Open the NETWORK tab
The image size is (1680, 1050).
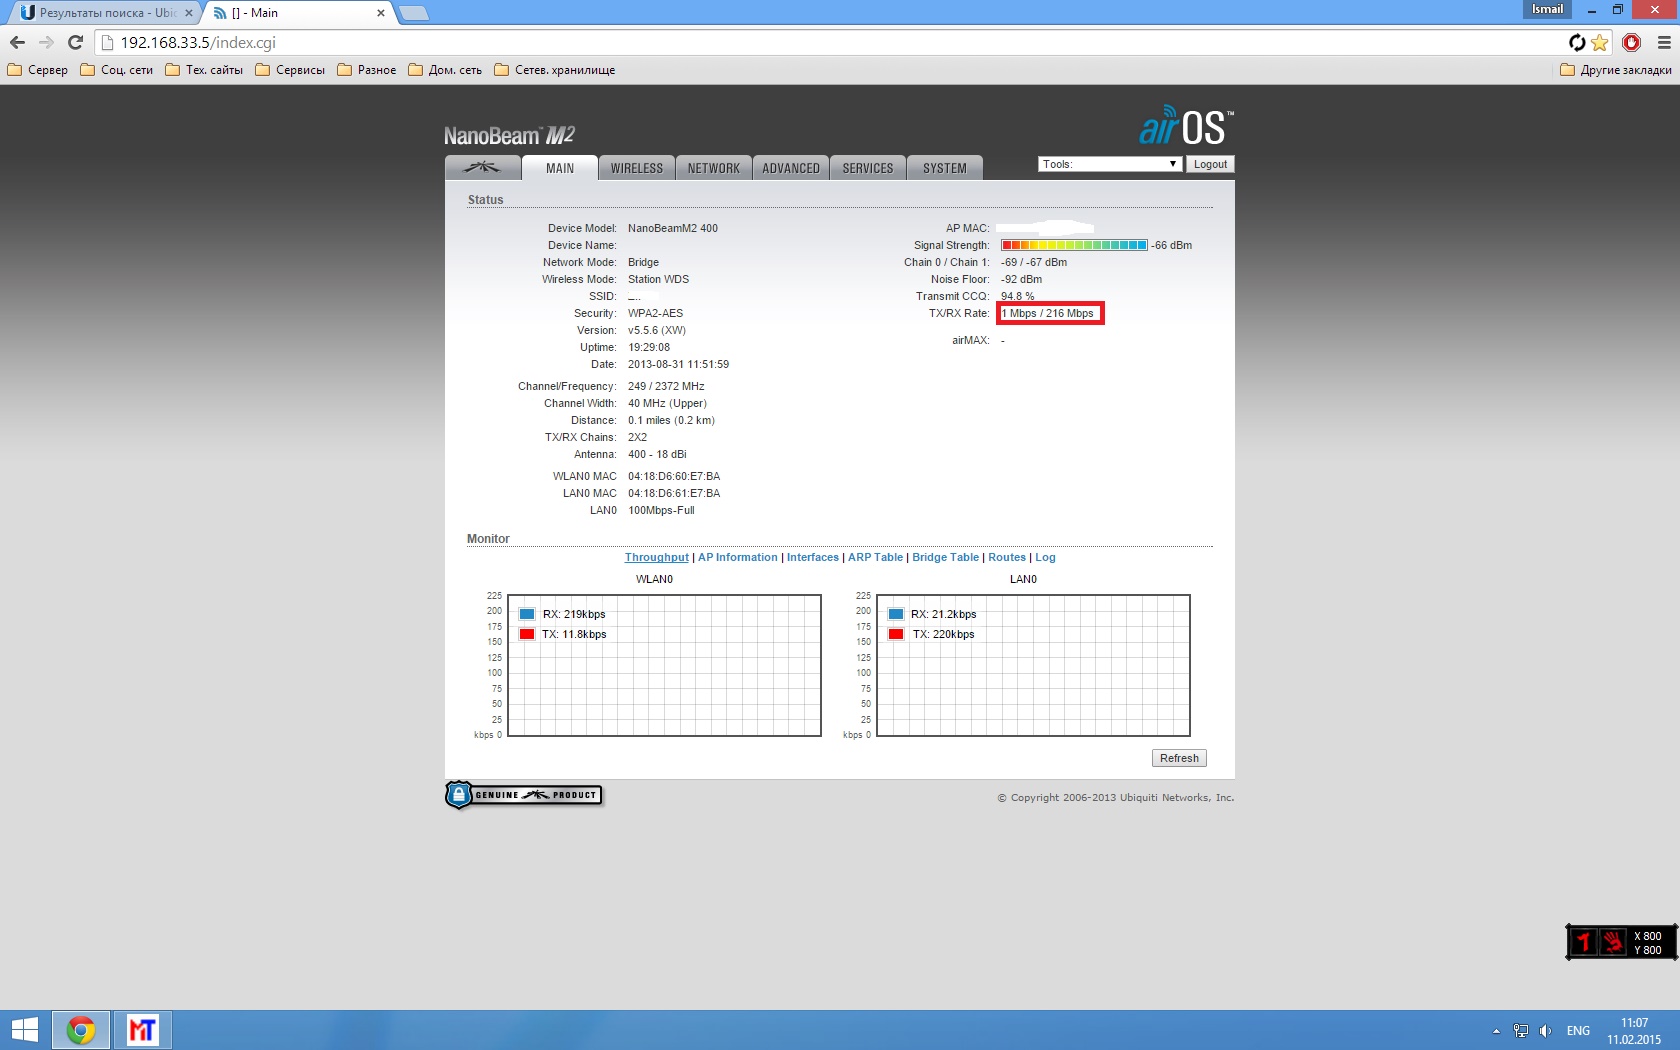coord(714,168)
